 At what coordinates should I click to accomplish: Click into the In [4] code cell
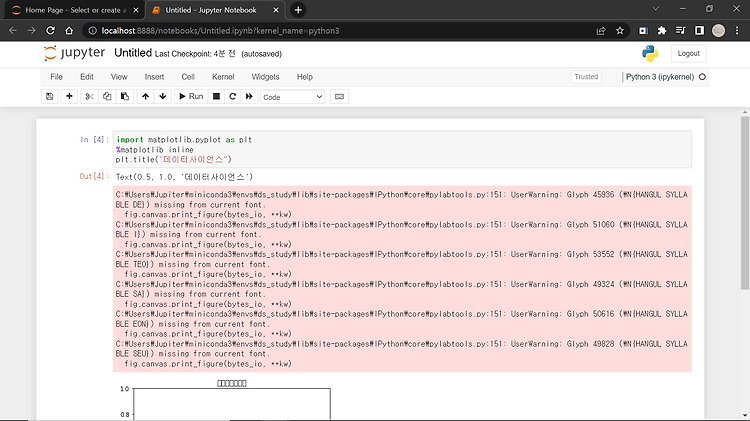point(402,149)
